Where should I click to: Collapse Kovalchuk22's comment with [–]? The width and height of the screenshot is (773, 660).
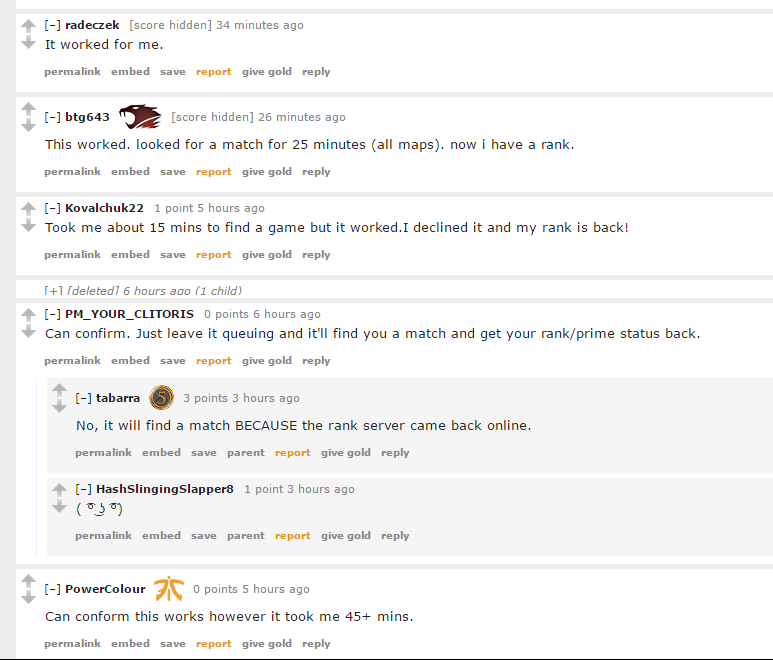[x=53, y=208]
